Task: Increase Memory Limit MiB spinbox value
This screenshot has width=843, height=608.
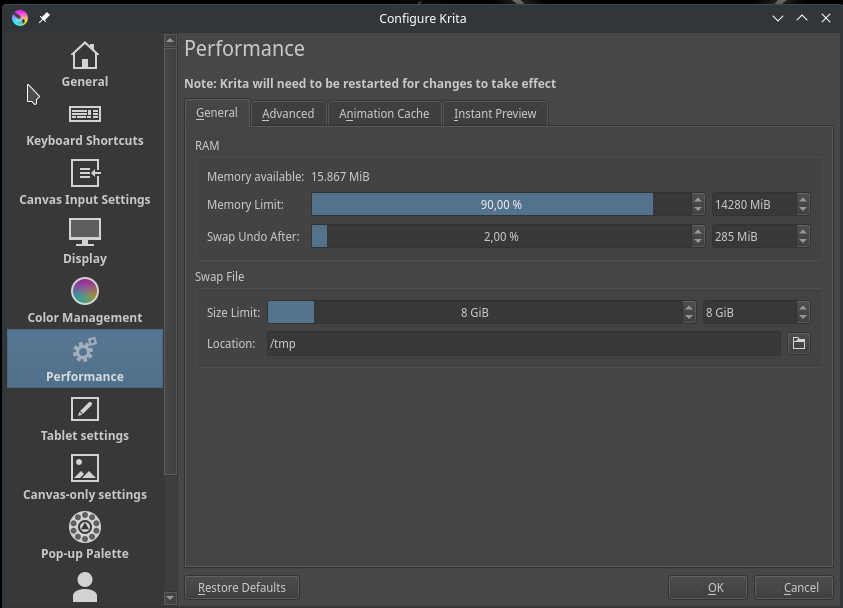Action: pyautogui.click(x=803, y=199)
